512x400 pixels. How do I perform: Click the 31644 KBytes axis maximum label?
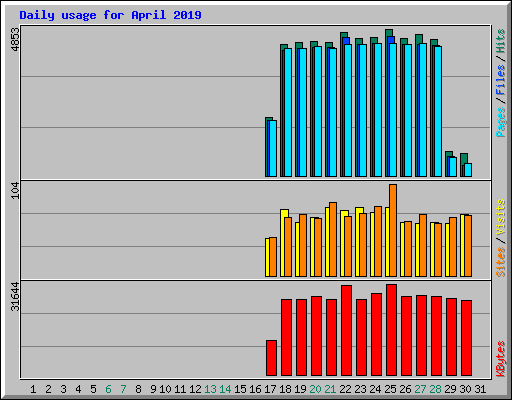click(15, 296)
